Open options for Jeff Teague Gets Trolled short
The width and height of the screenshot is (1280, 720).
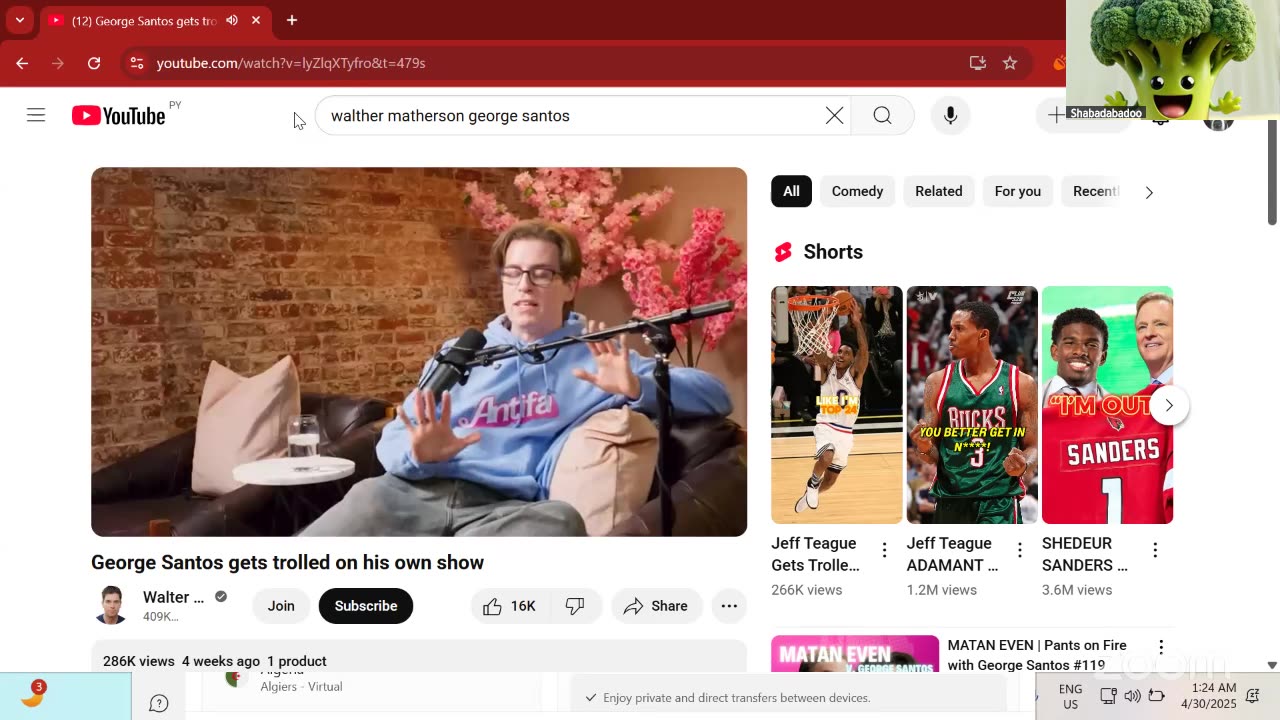[x=884, y=550]
